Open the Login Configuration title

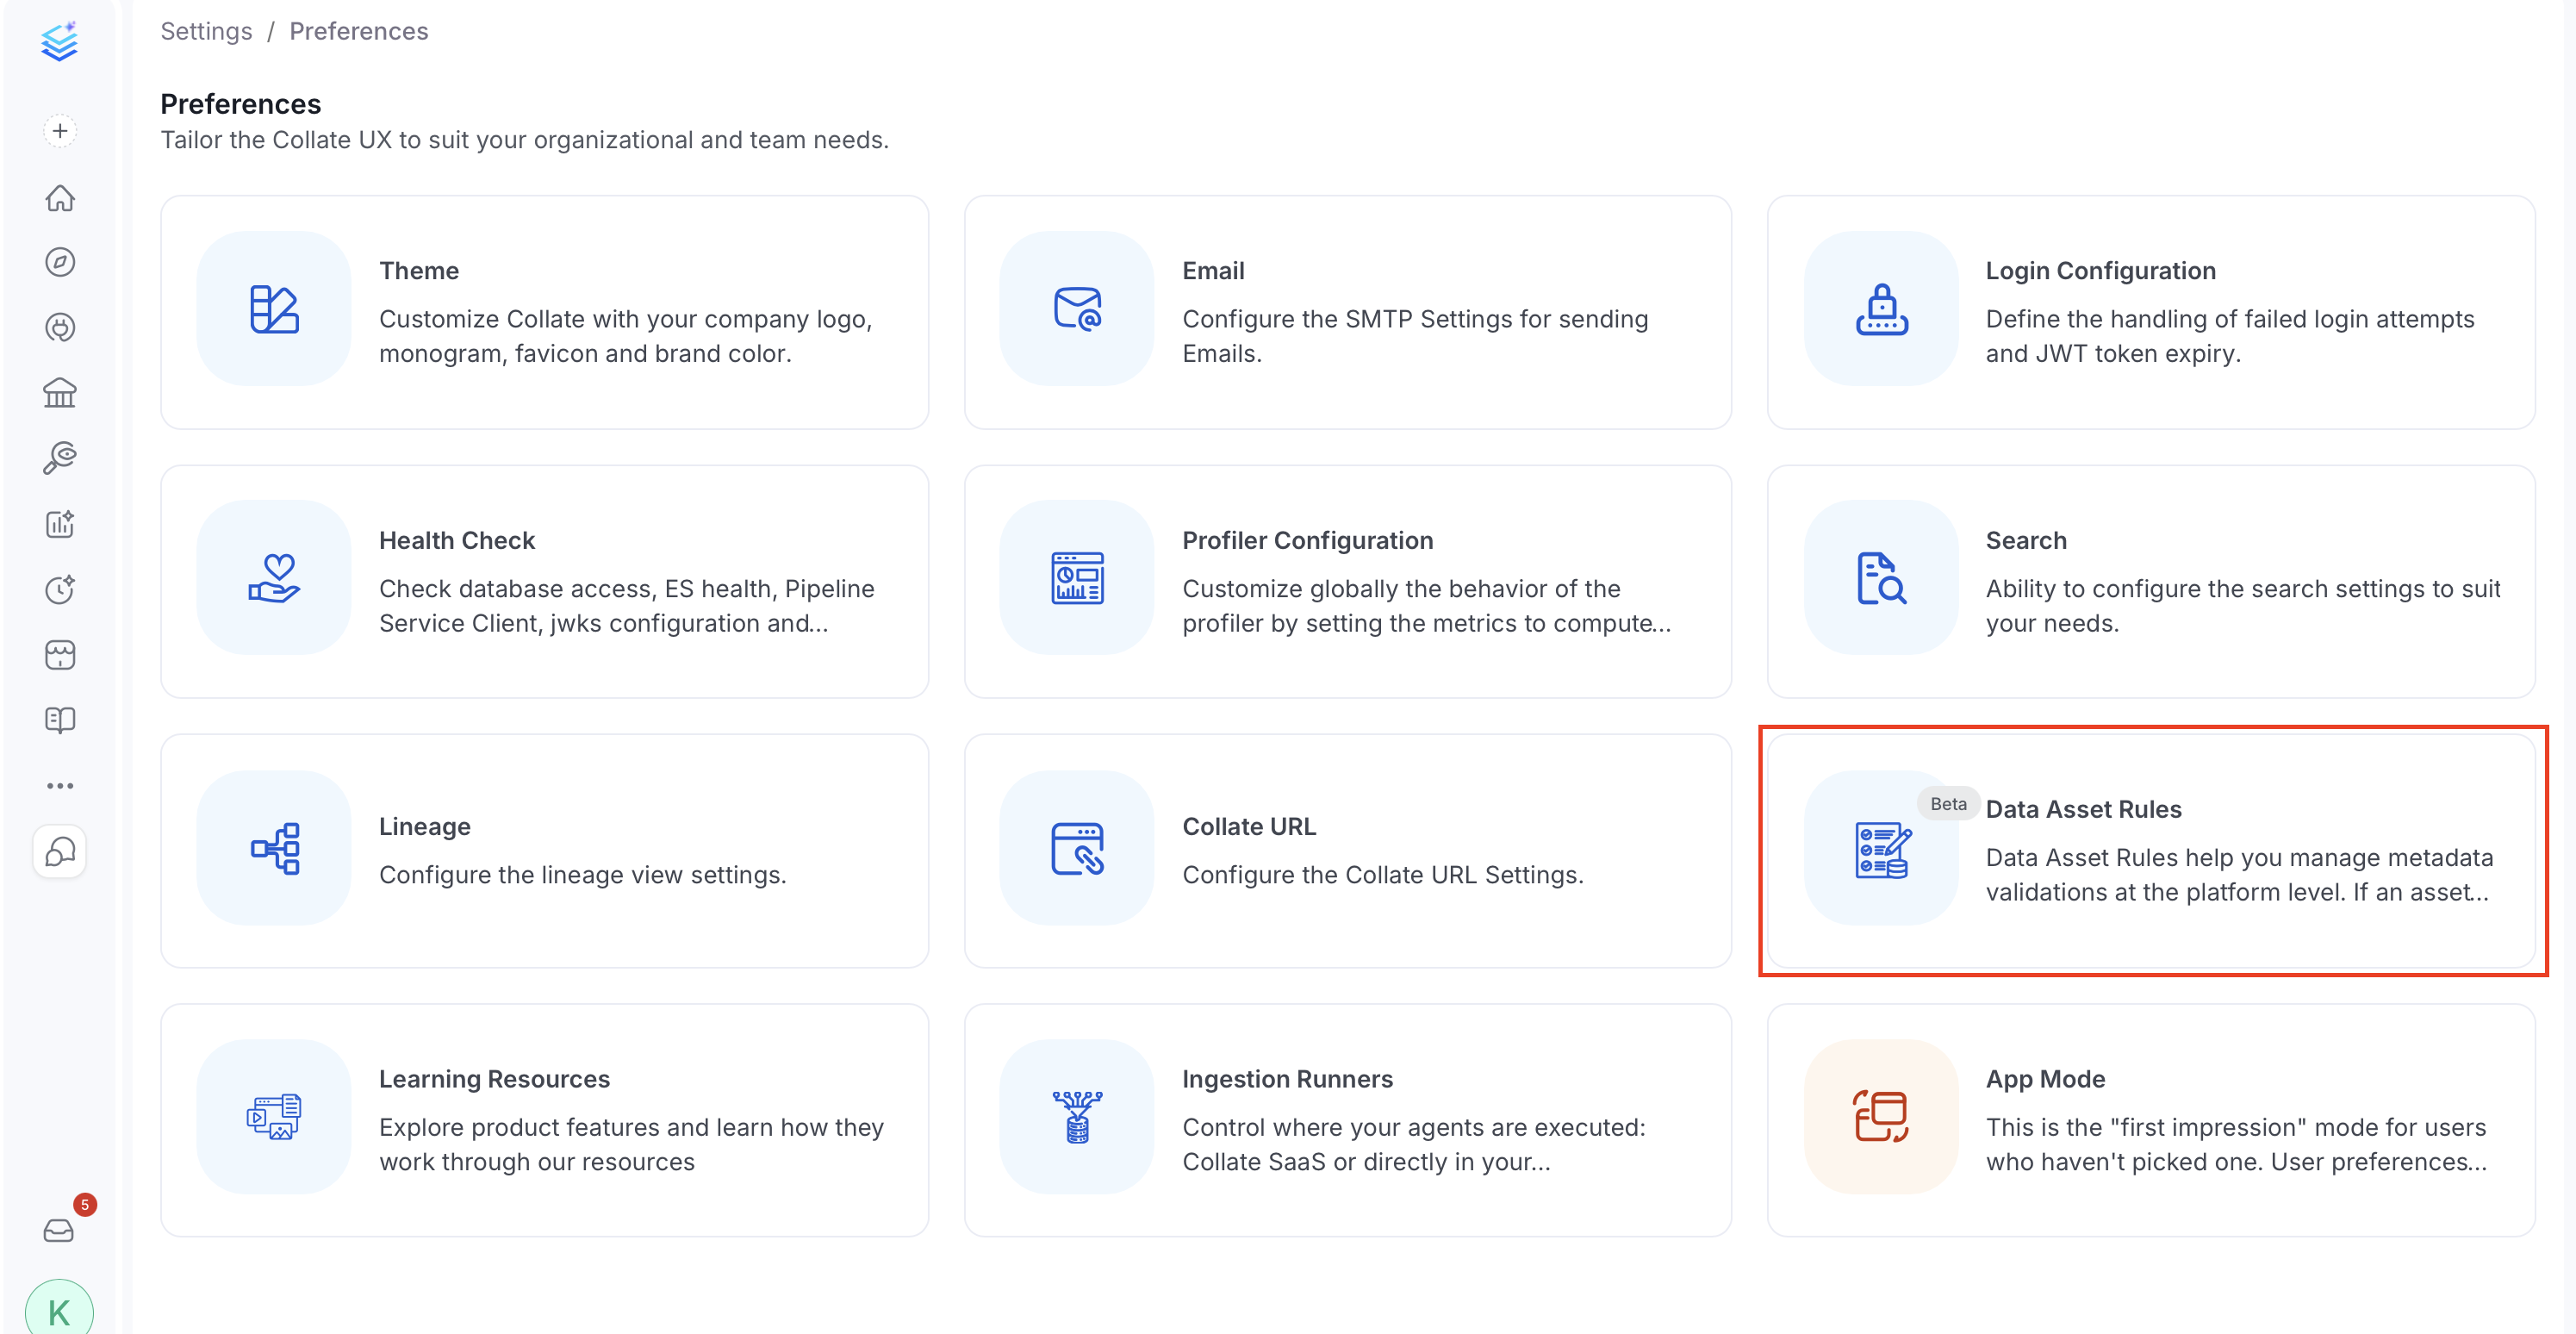(x=2100, y=271)
